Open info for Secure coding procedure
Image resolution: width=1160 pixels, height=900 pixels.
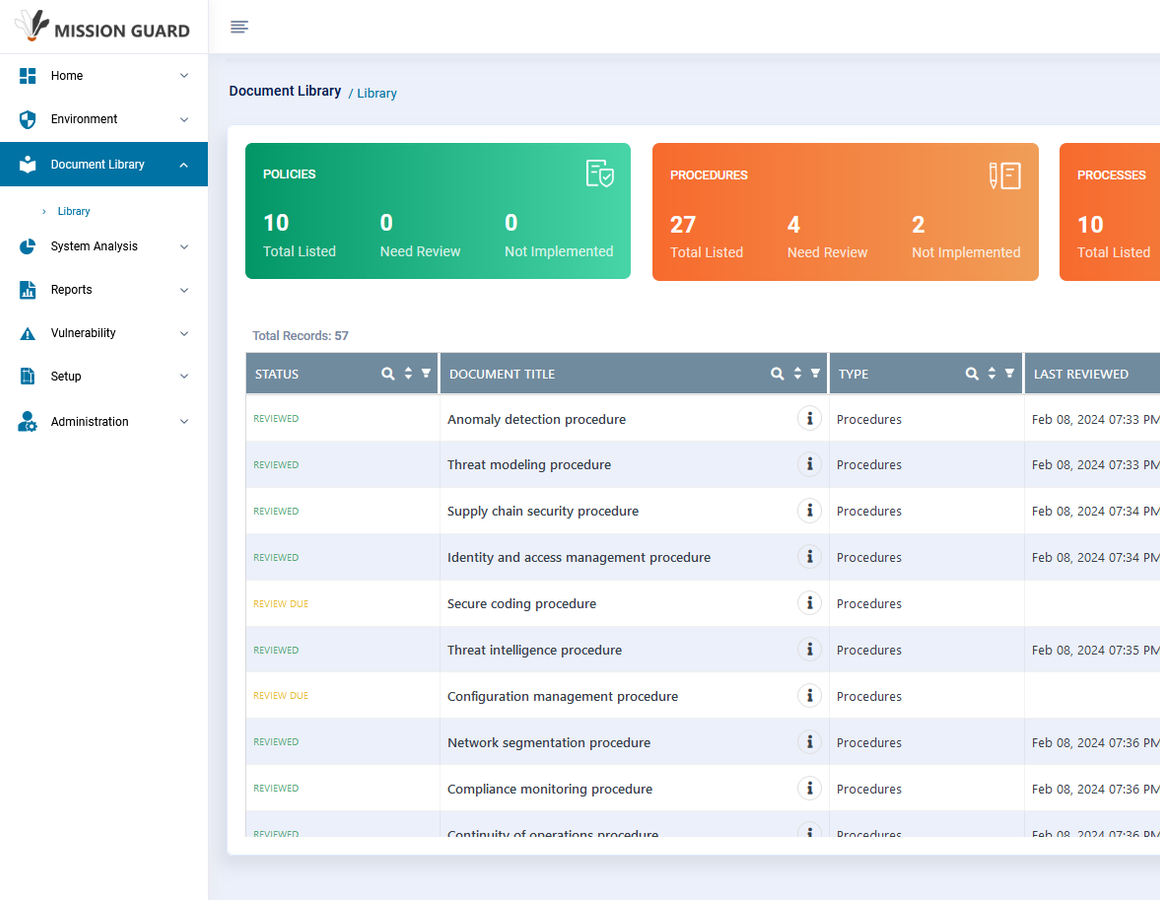[809, 603]
